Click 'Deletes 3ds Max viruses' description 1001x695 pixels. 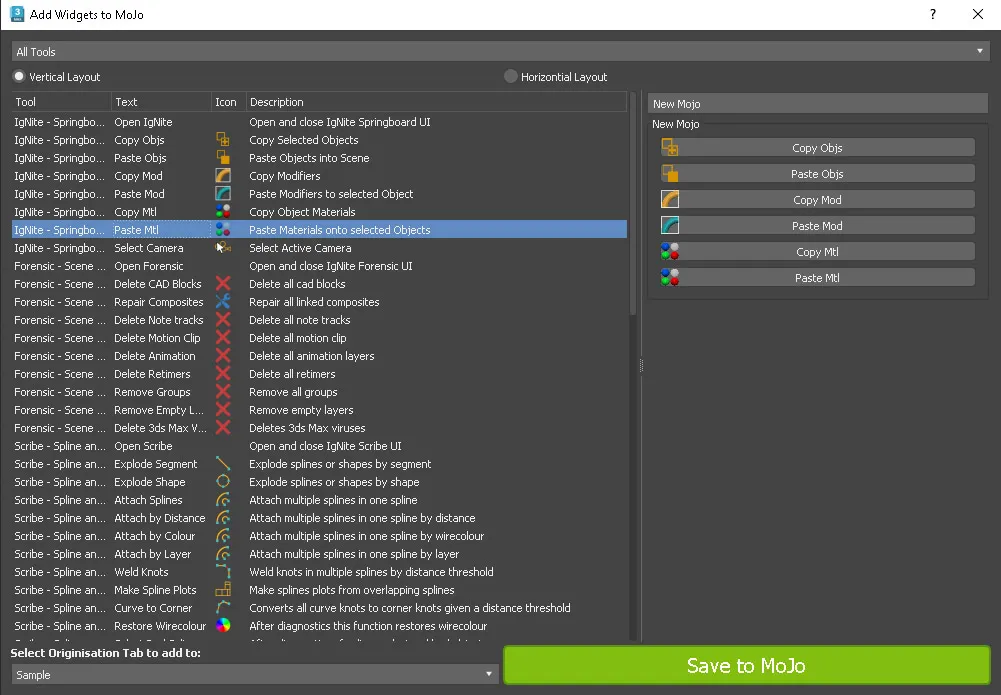[x=307, y=428]
